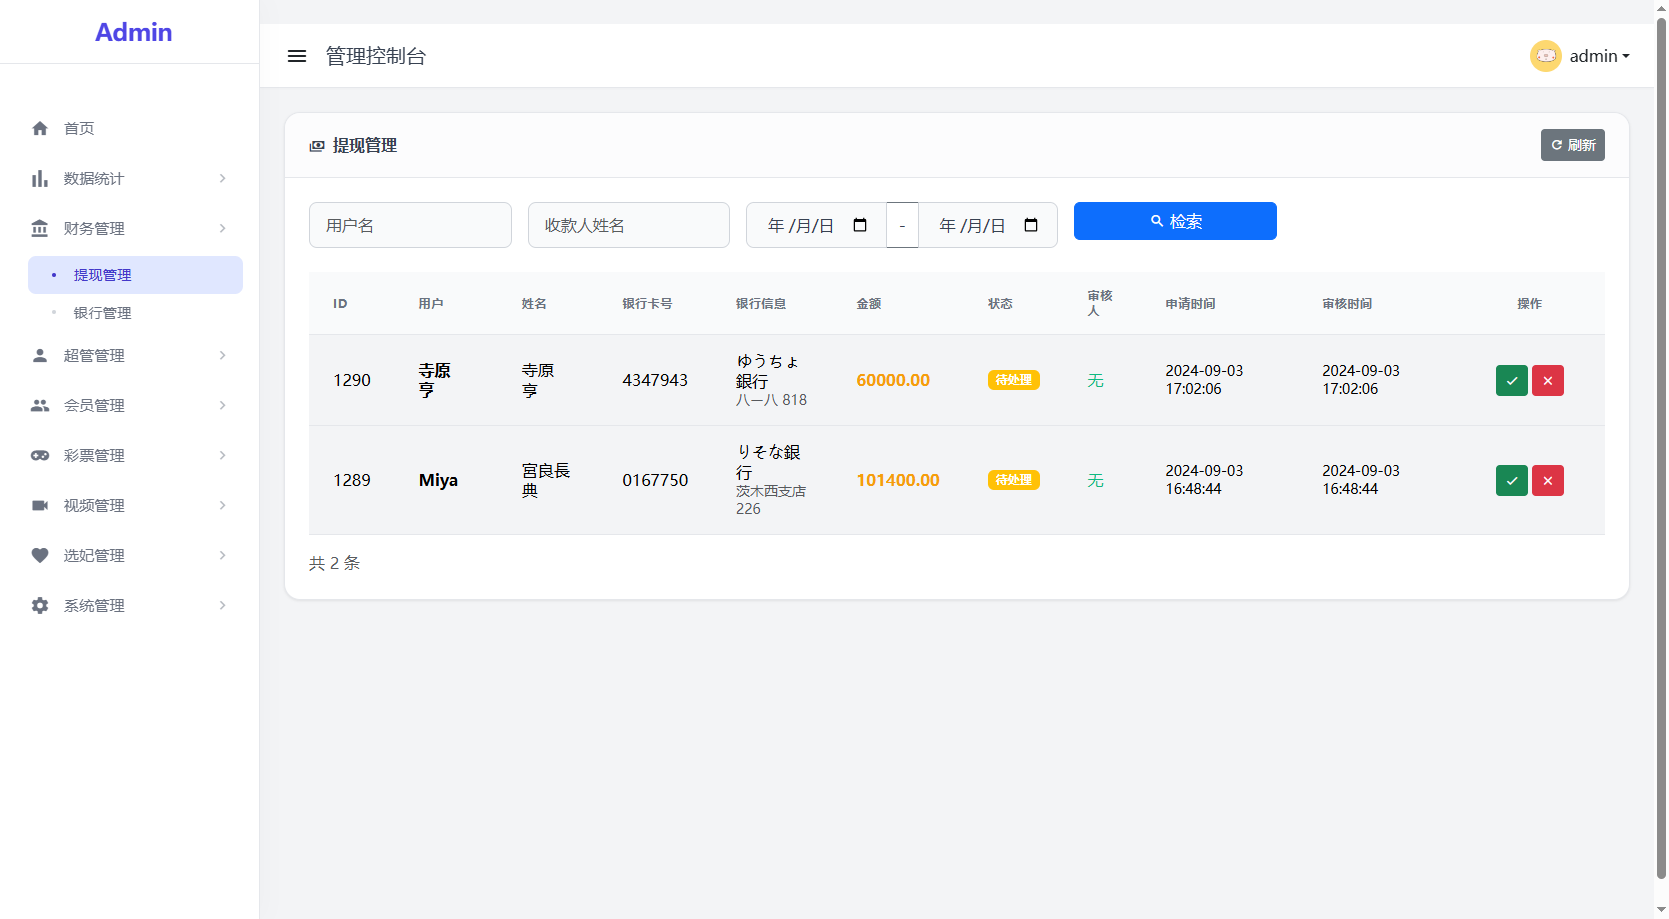Approve withdrawal 1290 with green check button
The height and width of the screenshot is (919, 1669).
click(x=1511, y=380)
